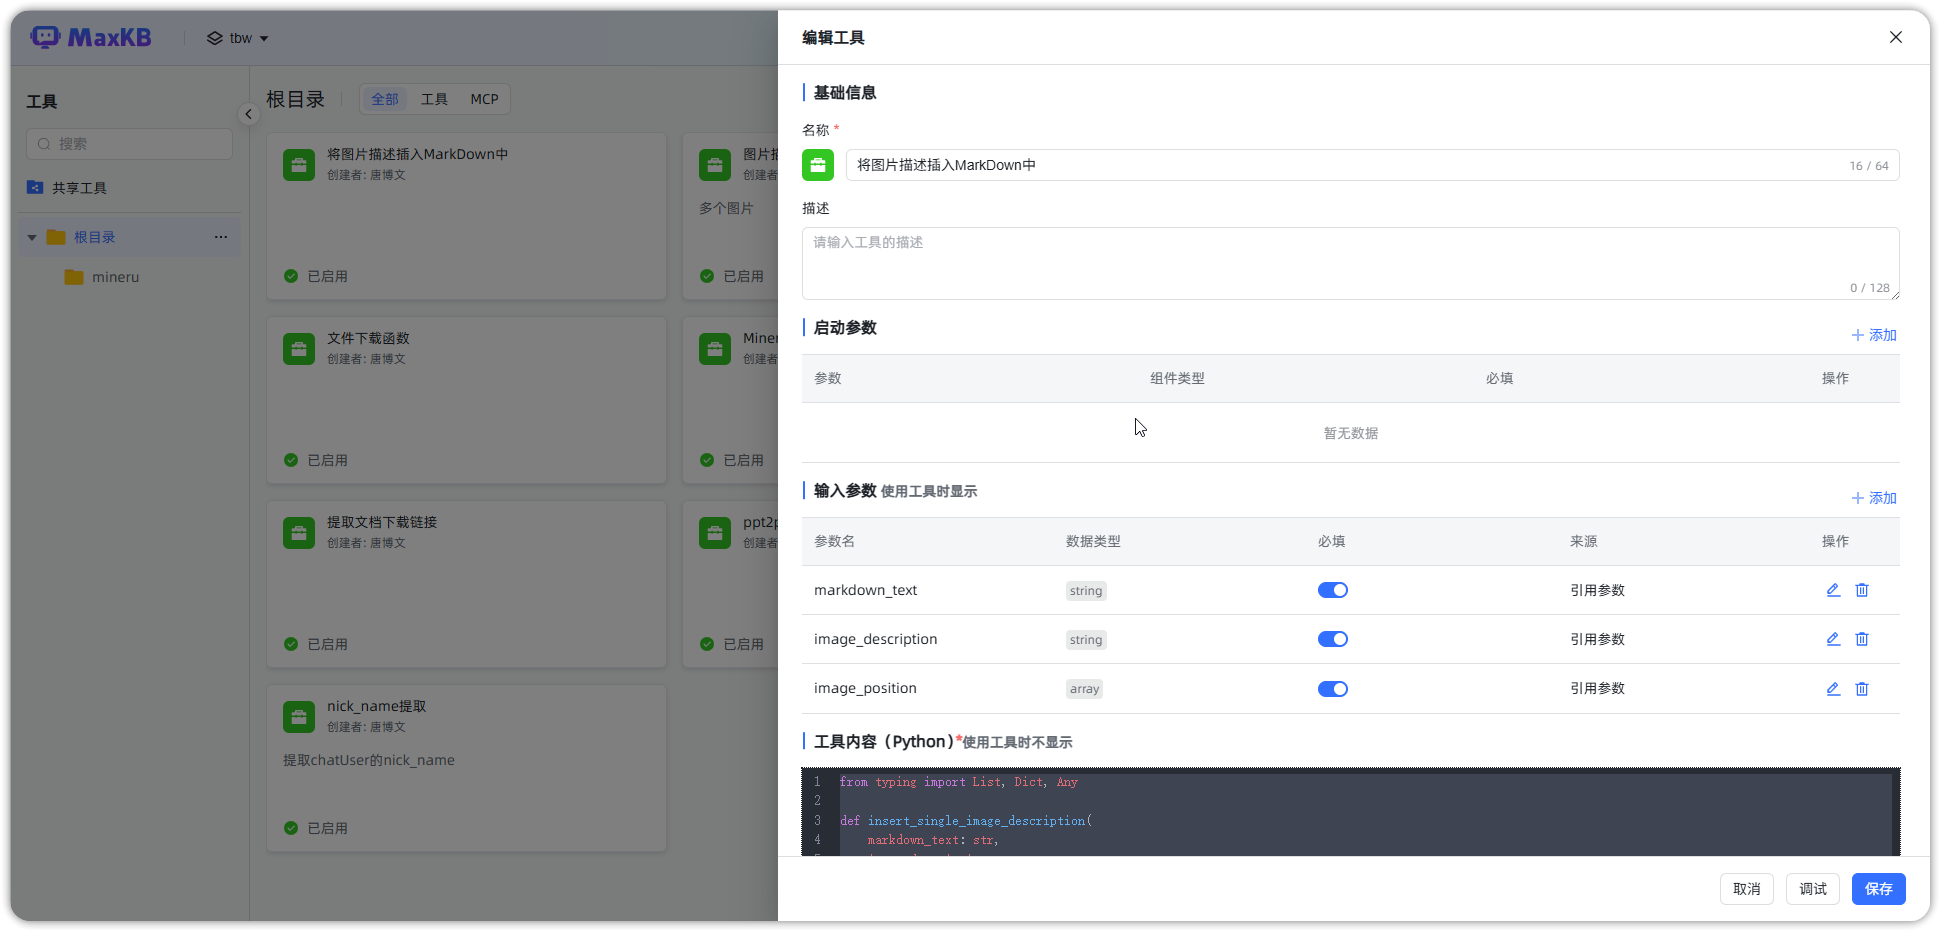The height and width of the screenshot is (931, 1940).
Task: Edit the image_position parameter
Action: [x=1832, y=688]
